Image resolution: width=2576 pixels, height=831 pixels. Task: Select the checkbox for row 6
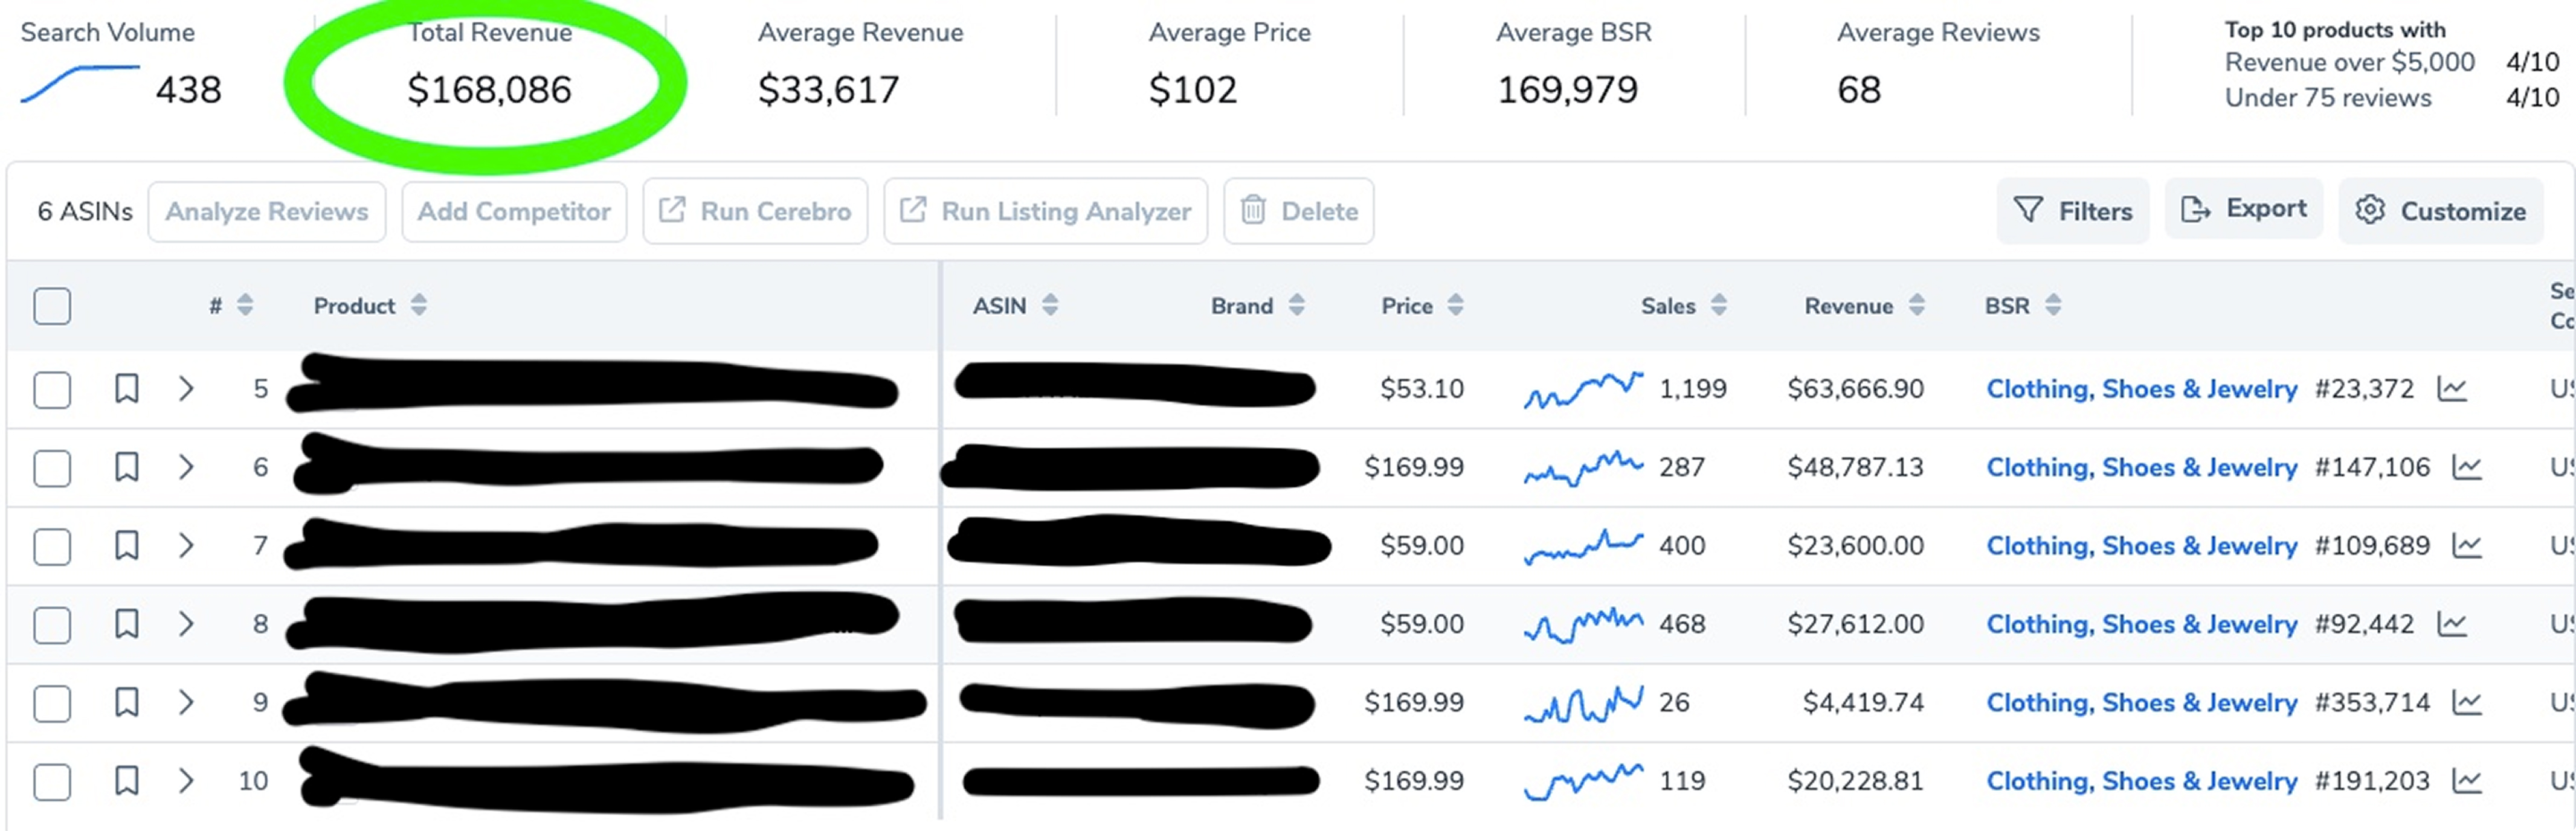point(52,468)
